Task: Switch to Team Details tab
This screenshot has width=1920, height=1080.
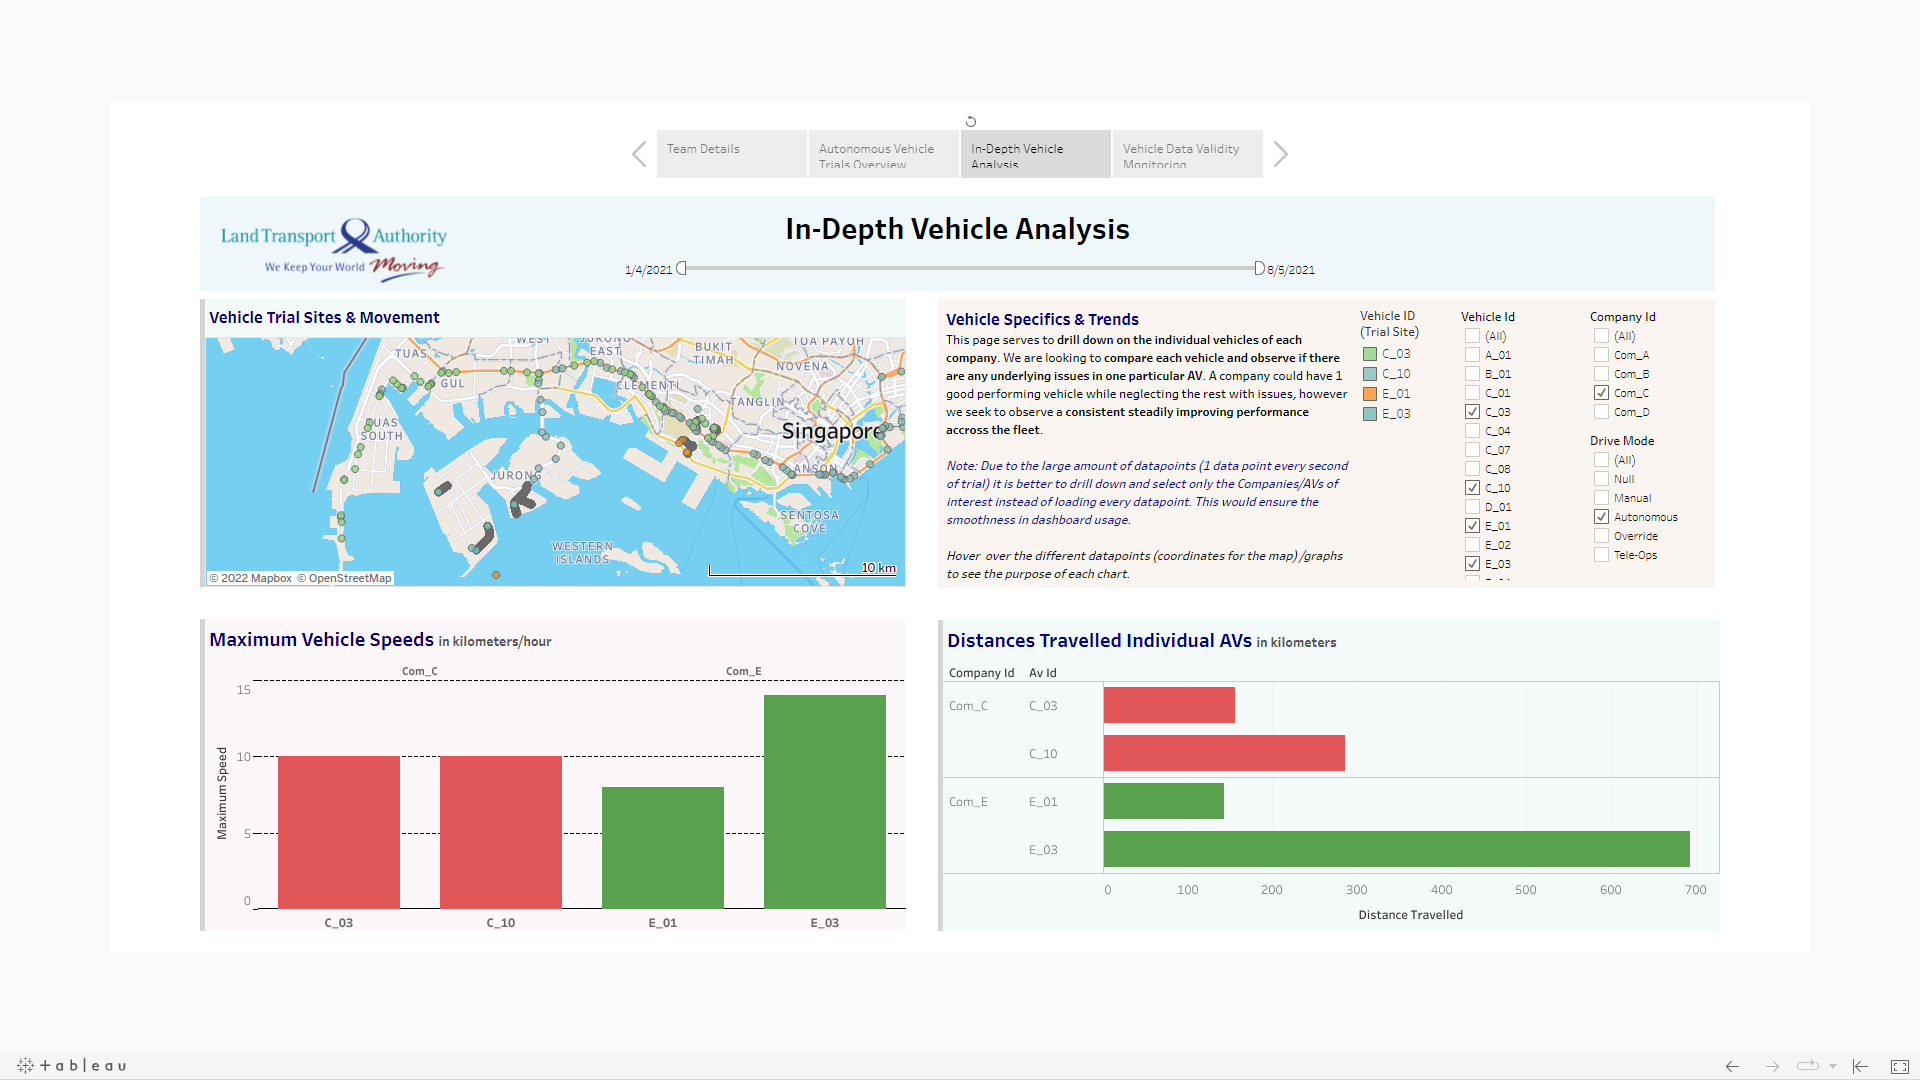Action: pos(731,154)
